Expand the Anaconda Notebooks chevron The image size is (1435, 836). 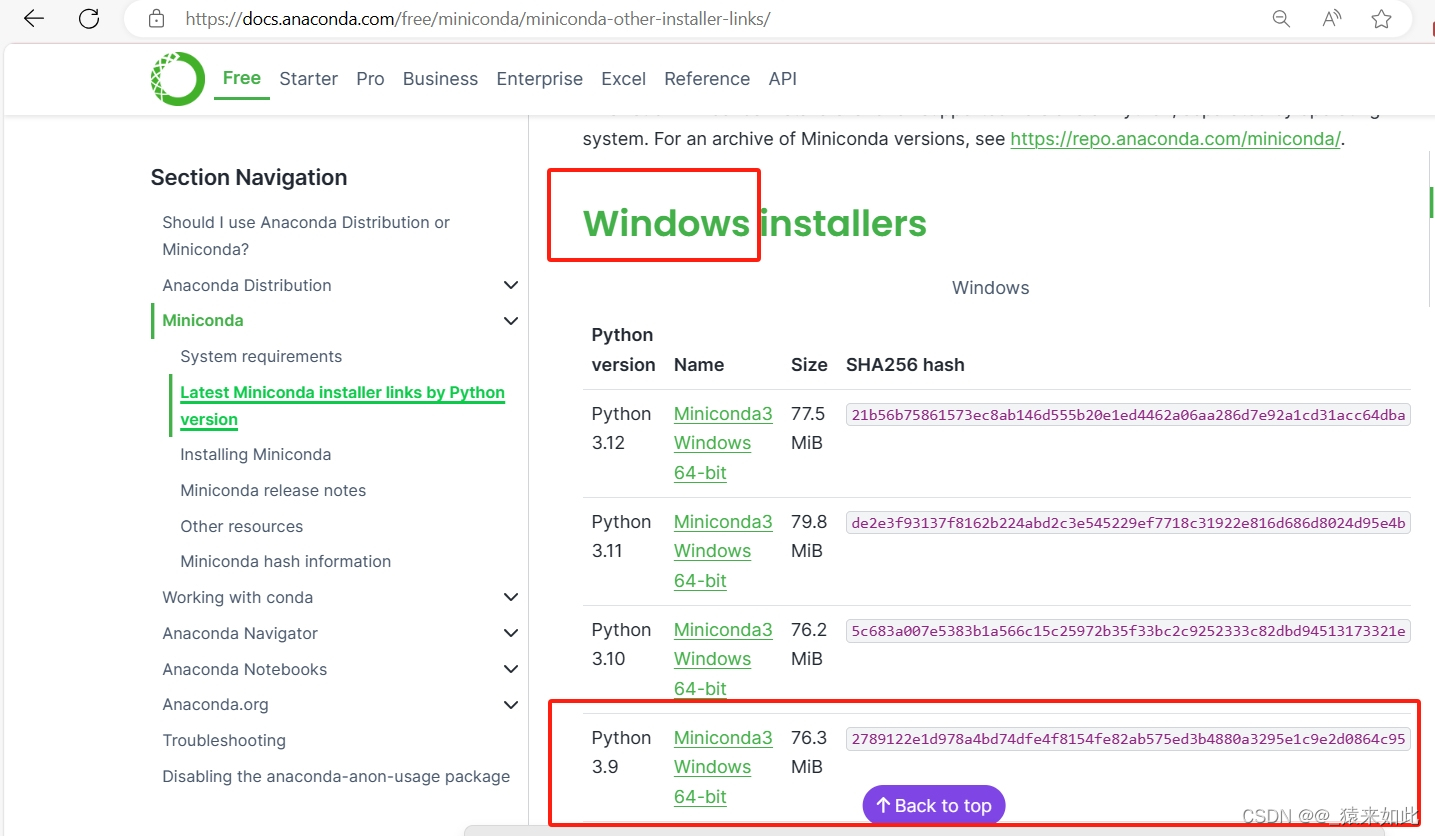[x=511, y=669]
